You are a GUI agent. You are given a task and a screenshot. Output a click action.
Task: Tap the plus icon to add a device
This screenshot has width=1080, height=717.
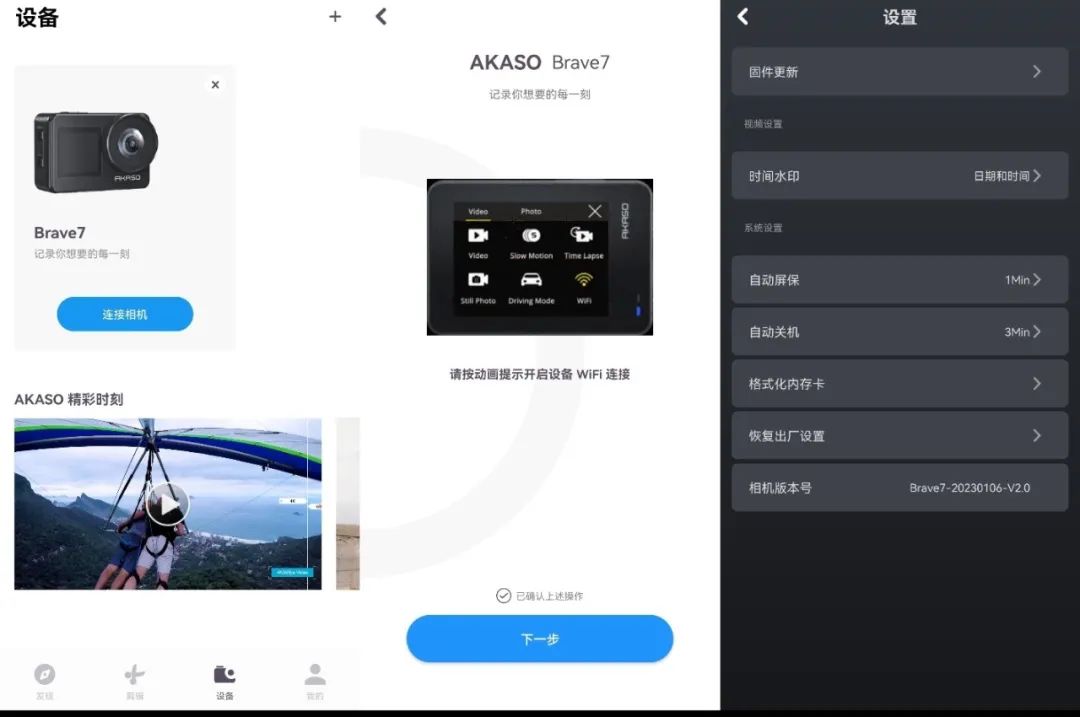point(335,17)
